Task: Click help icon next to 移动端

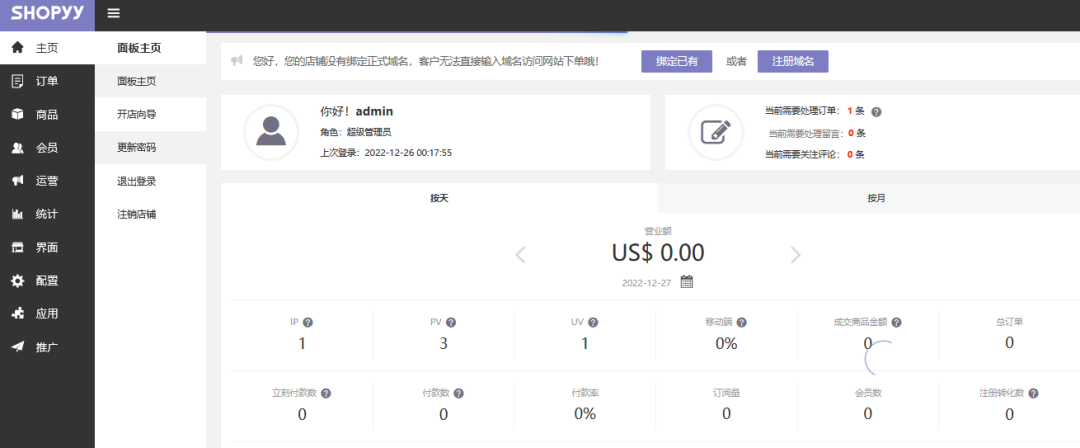Action: pyautogui.click(x=741, y=322)
